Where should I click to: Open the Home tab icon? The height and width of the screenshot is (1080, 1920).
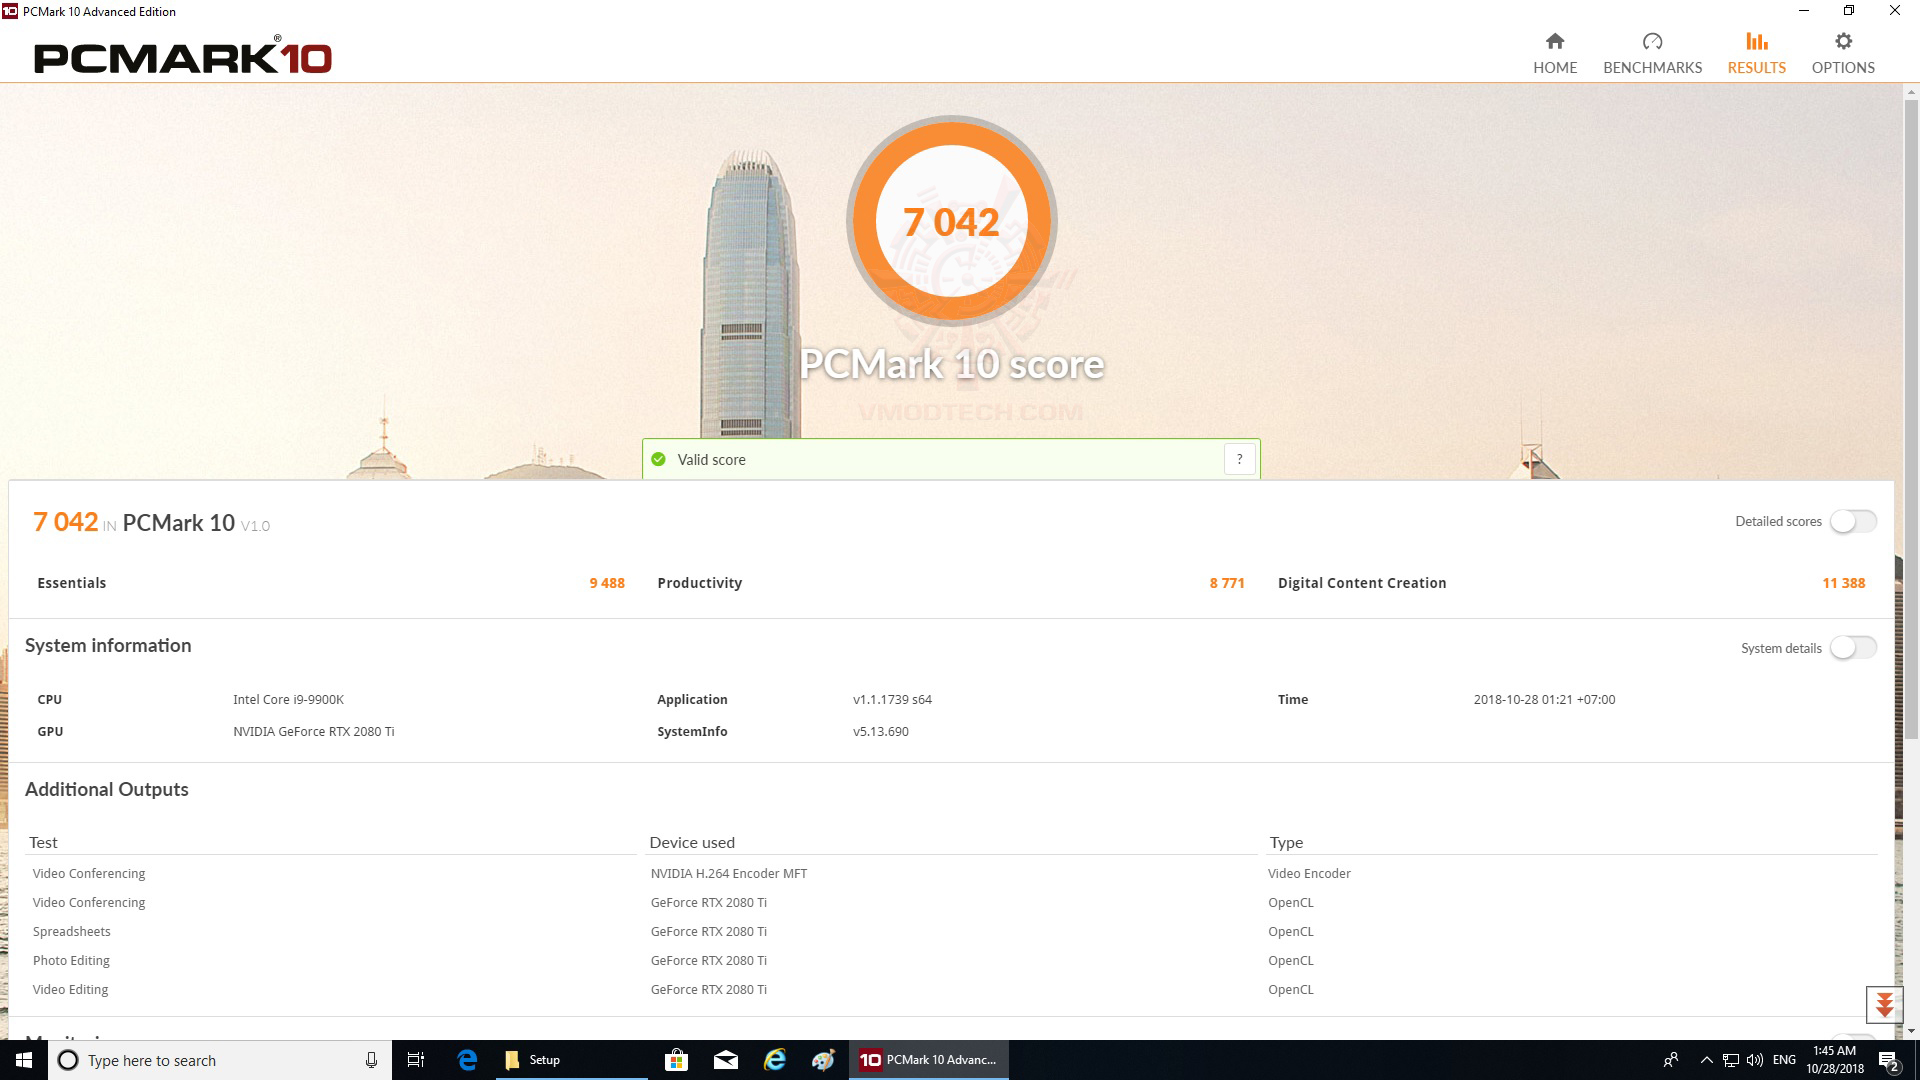(x=1554, y=42)
